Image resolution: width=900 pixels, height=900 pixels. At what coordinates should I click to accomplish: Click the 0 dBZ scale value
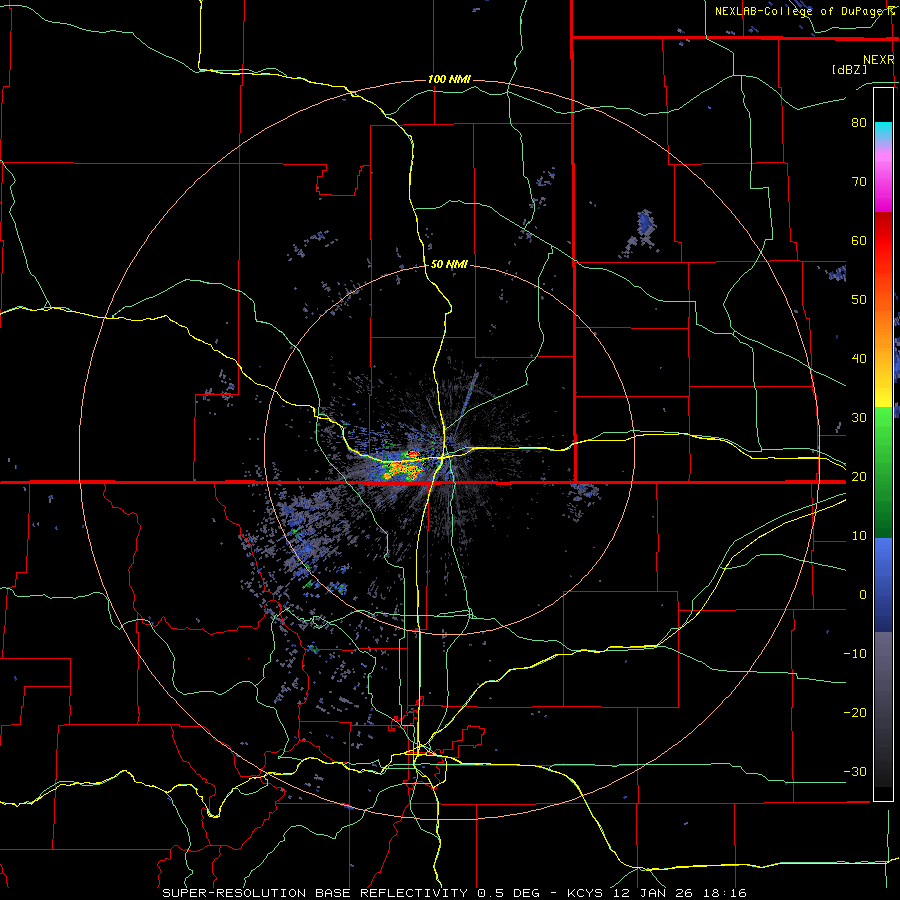[863, 595]
